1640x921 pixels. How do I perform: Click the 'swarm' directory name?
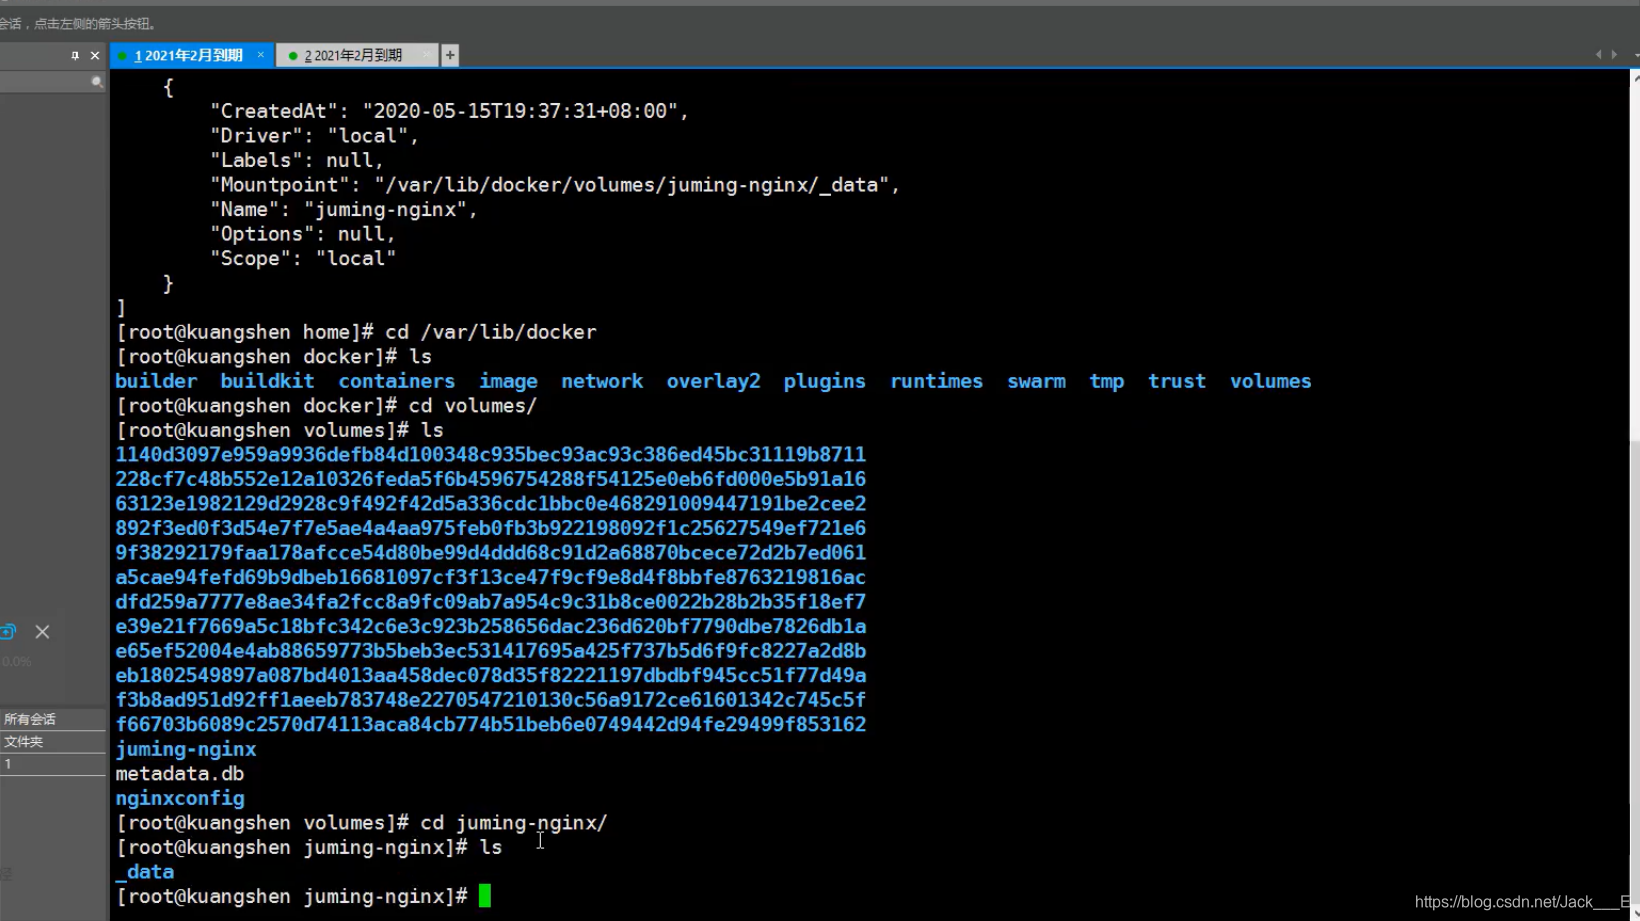tap(1036, 381)
